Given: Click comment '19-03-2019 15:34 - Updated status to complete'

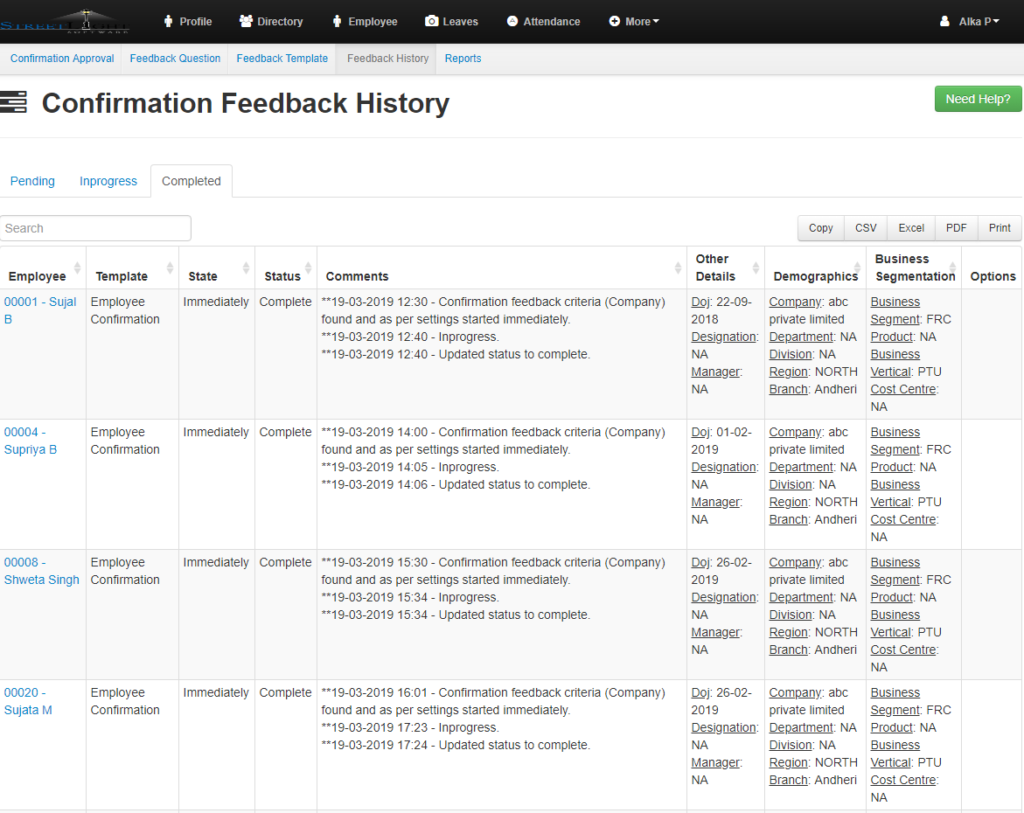Looking at the screenshot, I should pos(456,614).
